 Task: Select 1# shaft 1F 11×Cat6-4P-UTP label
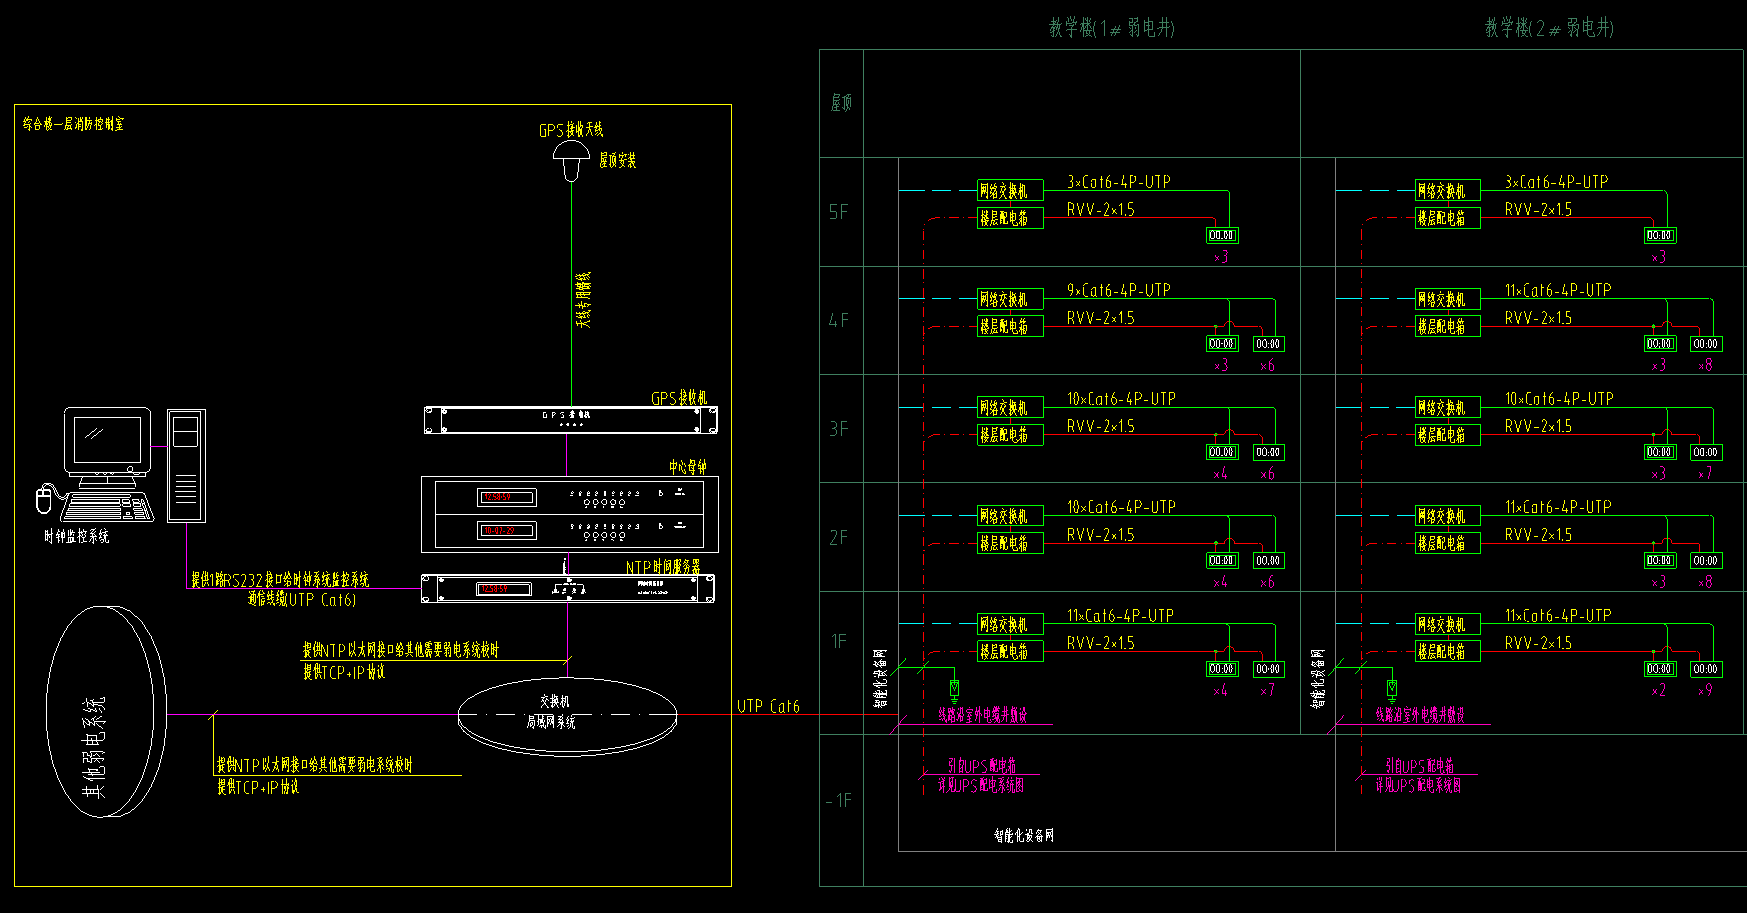(1120, 616)
